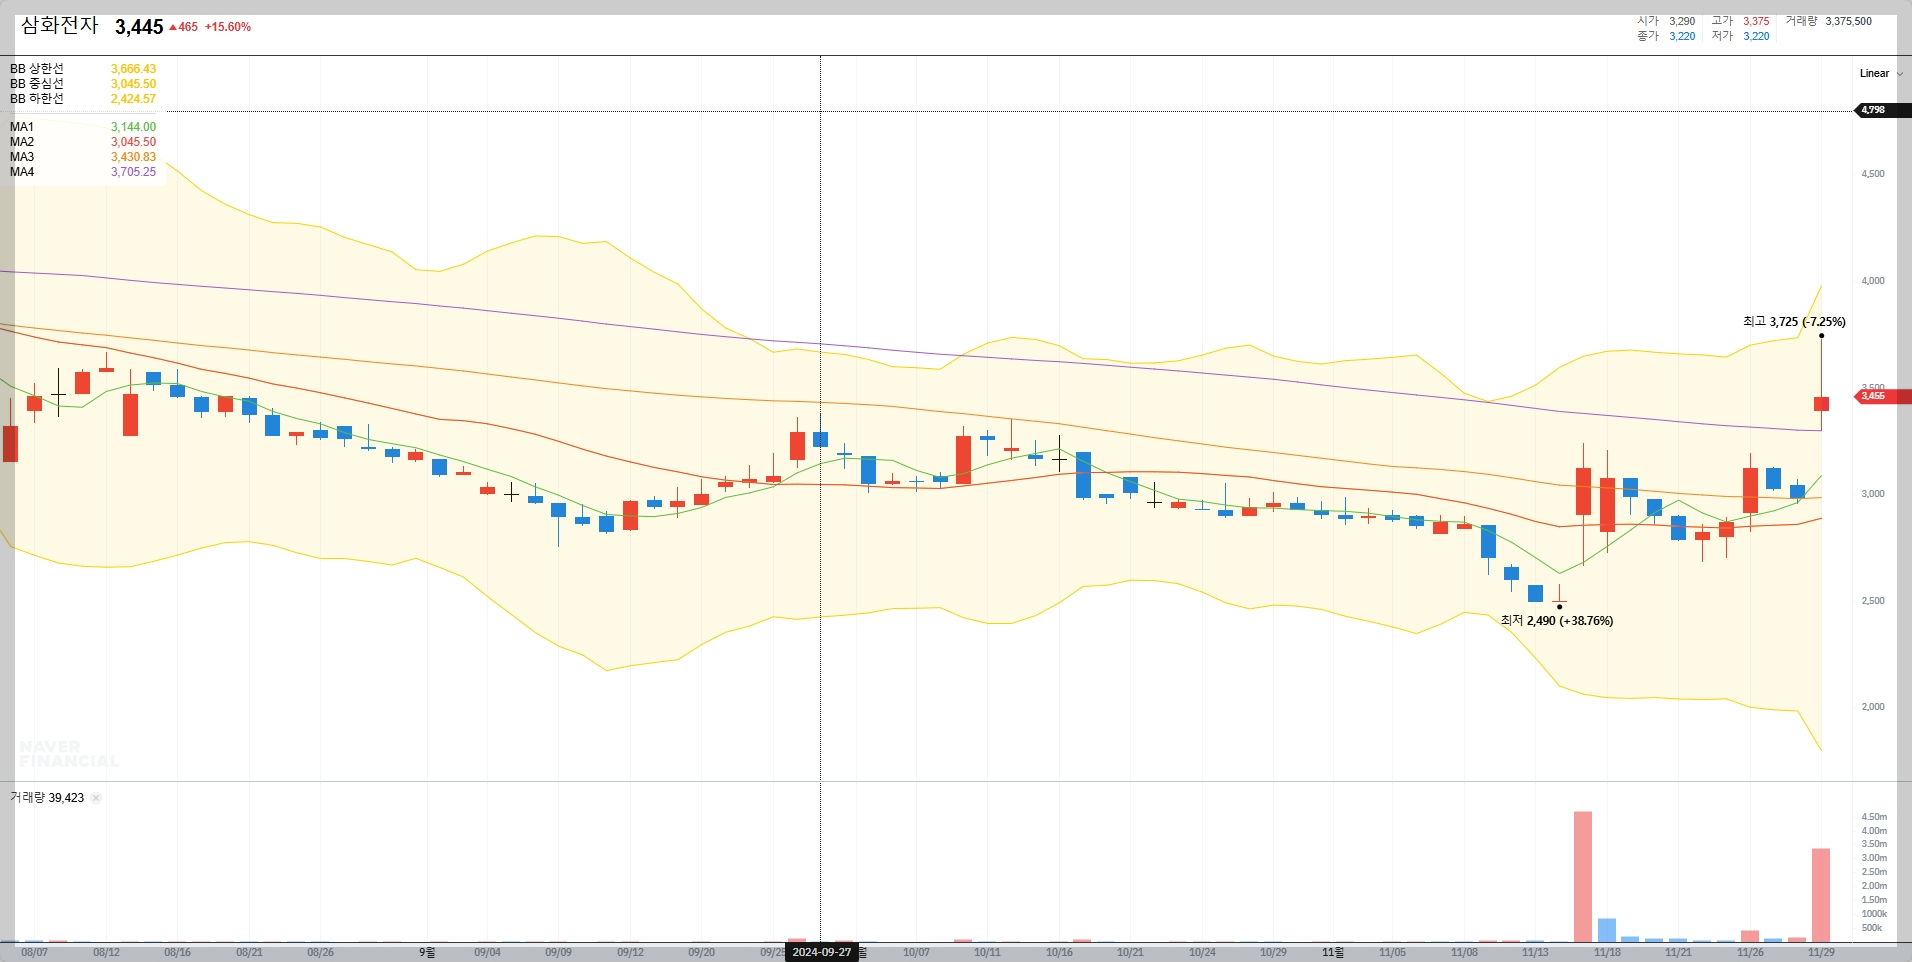Click the 삼화전자 stock name title
Viewport: 1912px width, 962px height.
click(x=60, y=26)
